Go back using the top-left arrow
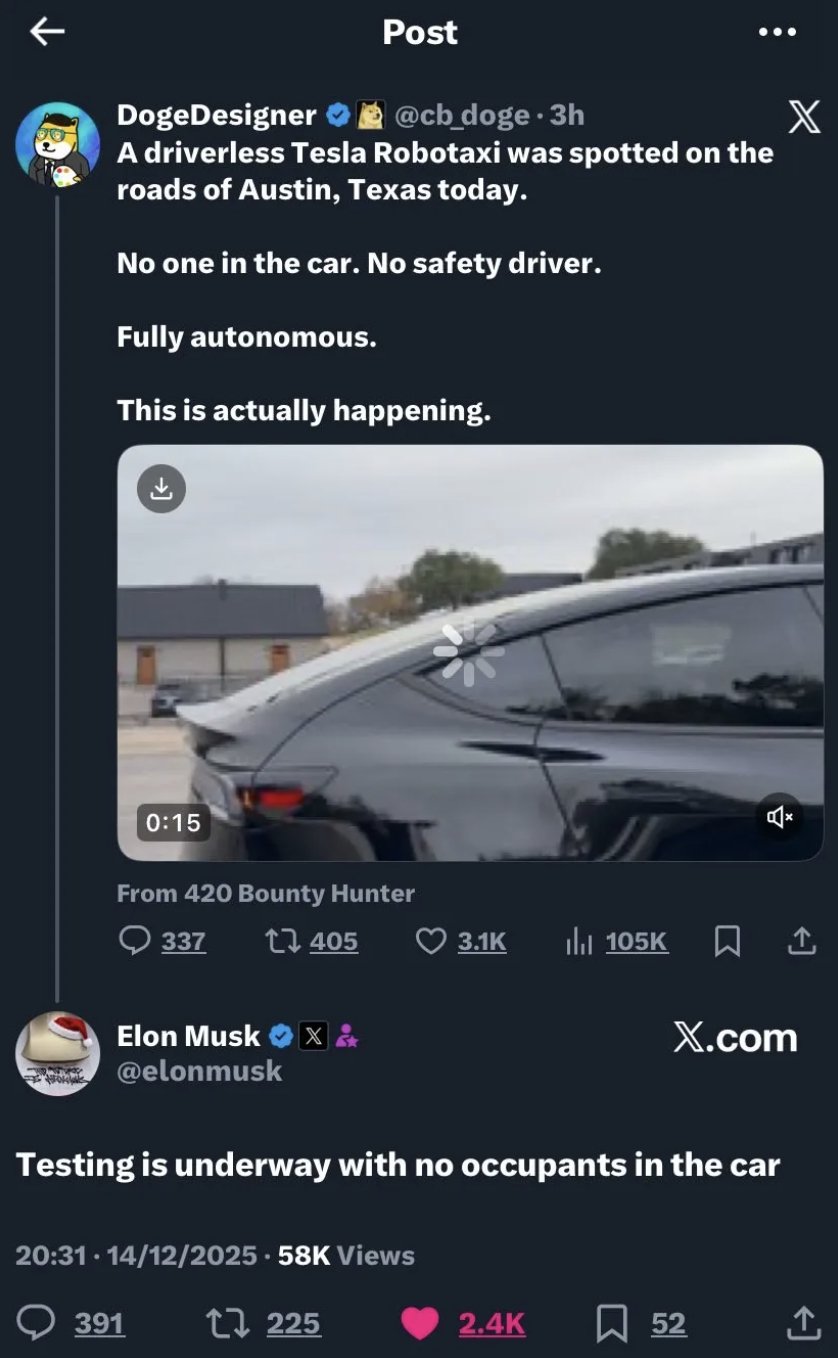 pos(47,32)
